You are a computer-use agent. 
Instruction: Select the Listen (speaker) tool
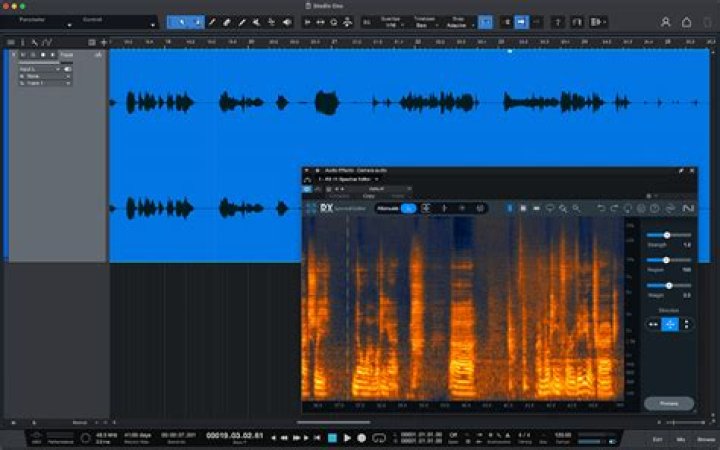(x=287, y=22)
